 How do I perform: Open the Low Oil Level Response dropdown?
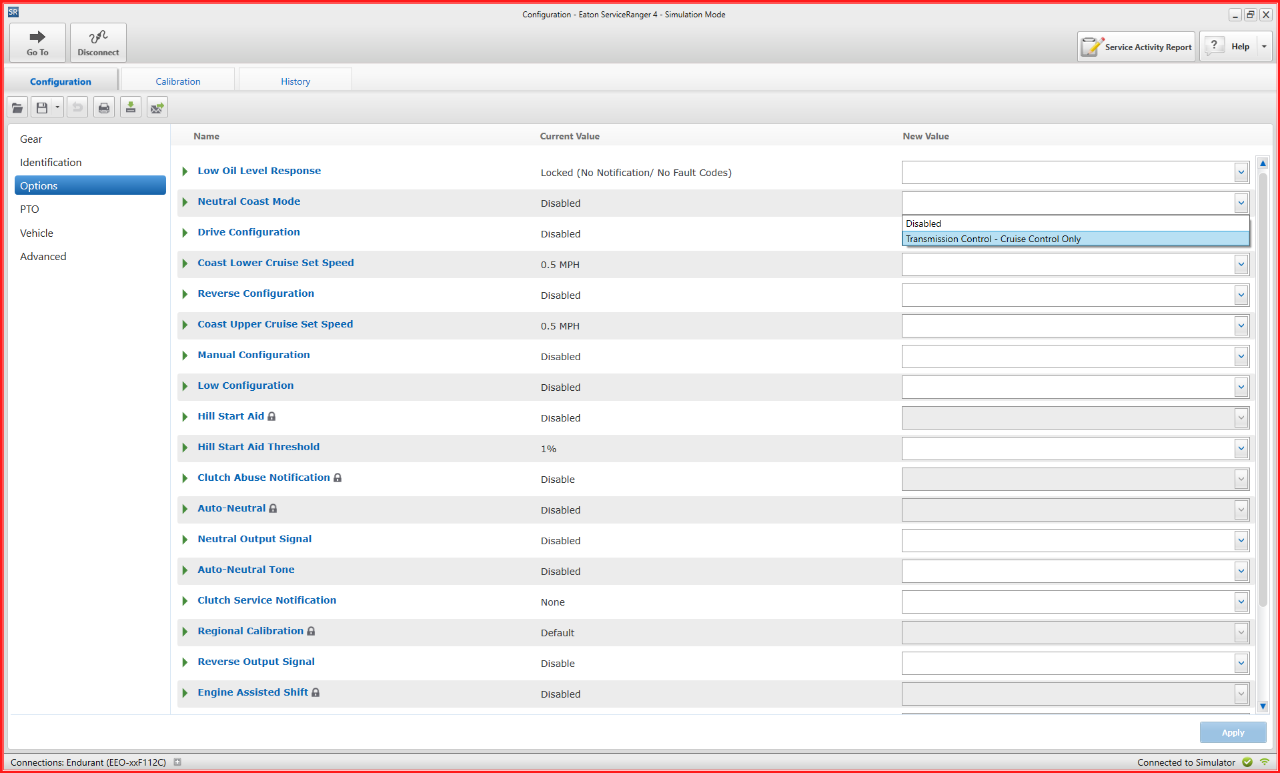1241,172
